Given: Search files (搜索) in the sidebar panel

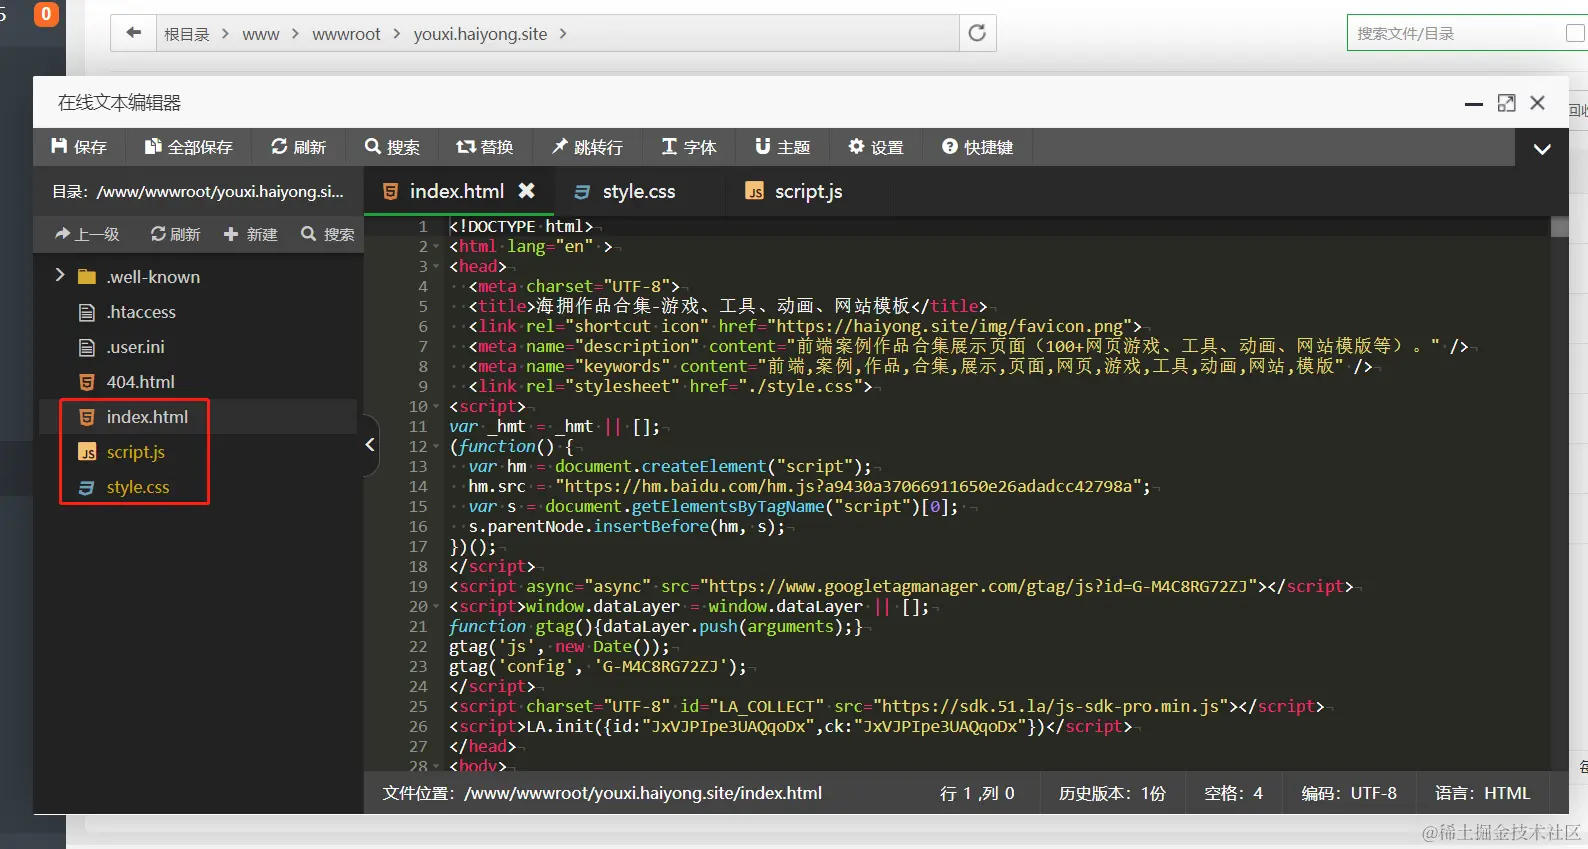Looking at the screenshot, I should (328, 234).
